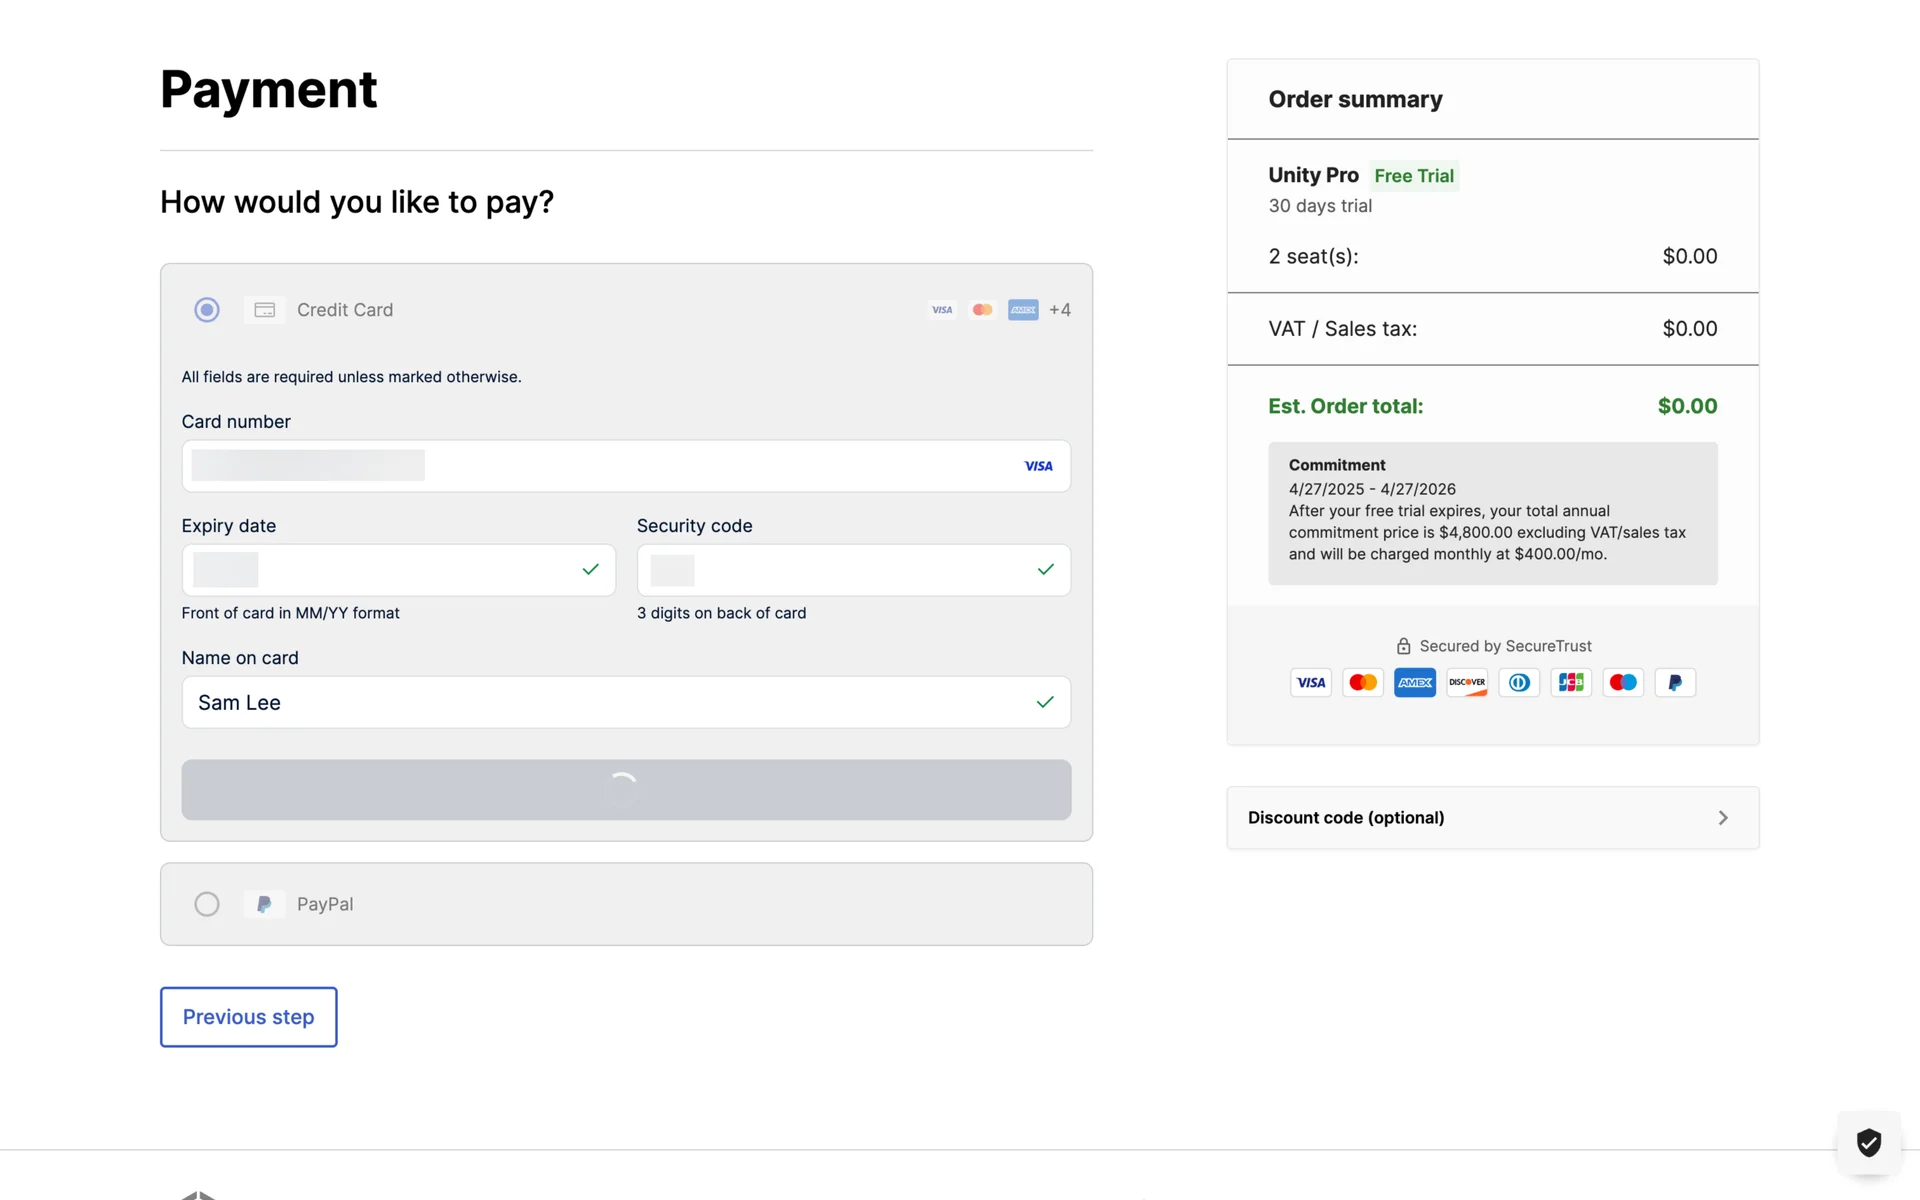Click the Maestro logo in summary footer
The image size is (1920, 1200).
(x=1623, y=683)
